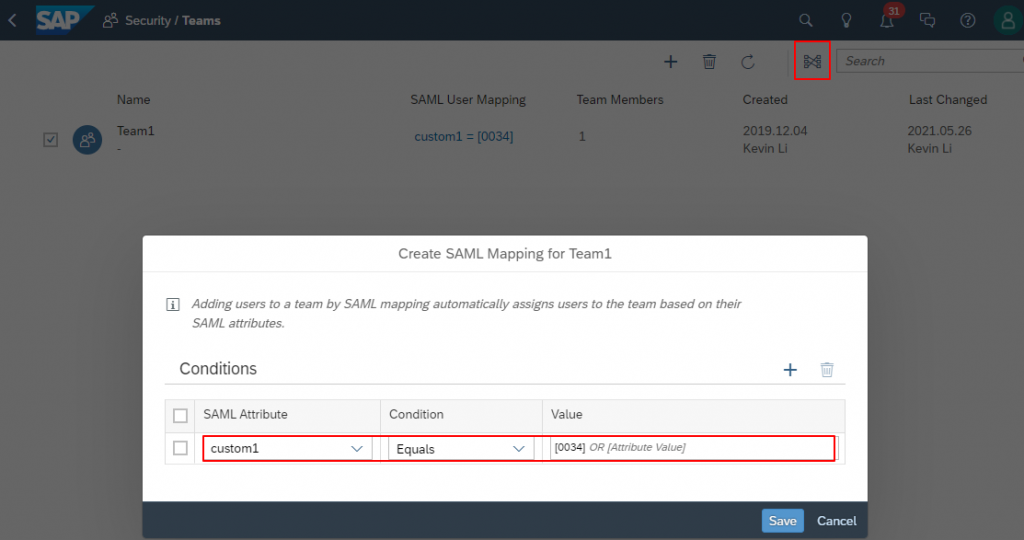The width and height of the screenshot is (1024, 540).
Task: Check the select-all conditions checkbox
Action: coord(180,415)
